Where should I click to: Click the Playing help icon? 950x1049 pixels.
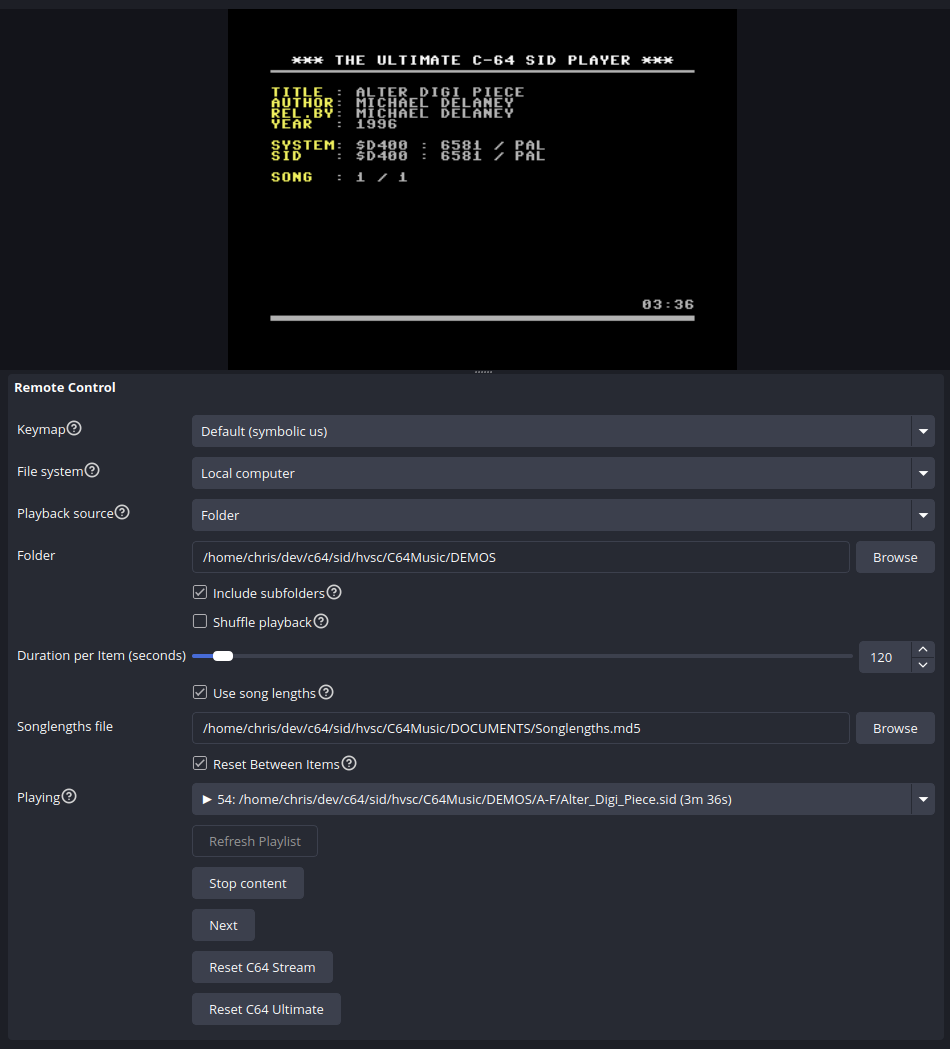coord(69,796)
